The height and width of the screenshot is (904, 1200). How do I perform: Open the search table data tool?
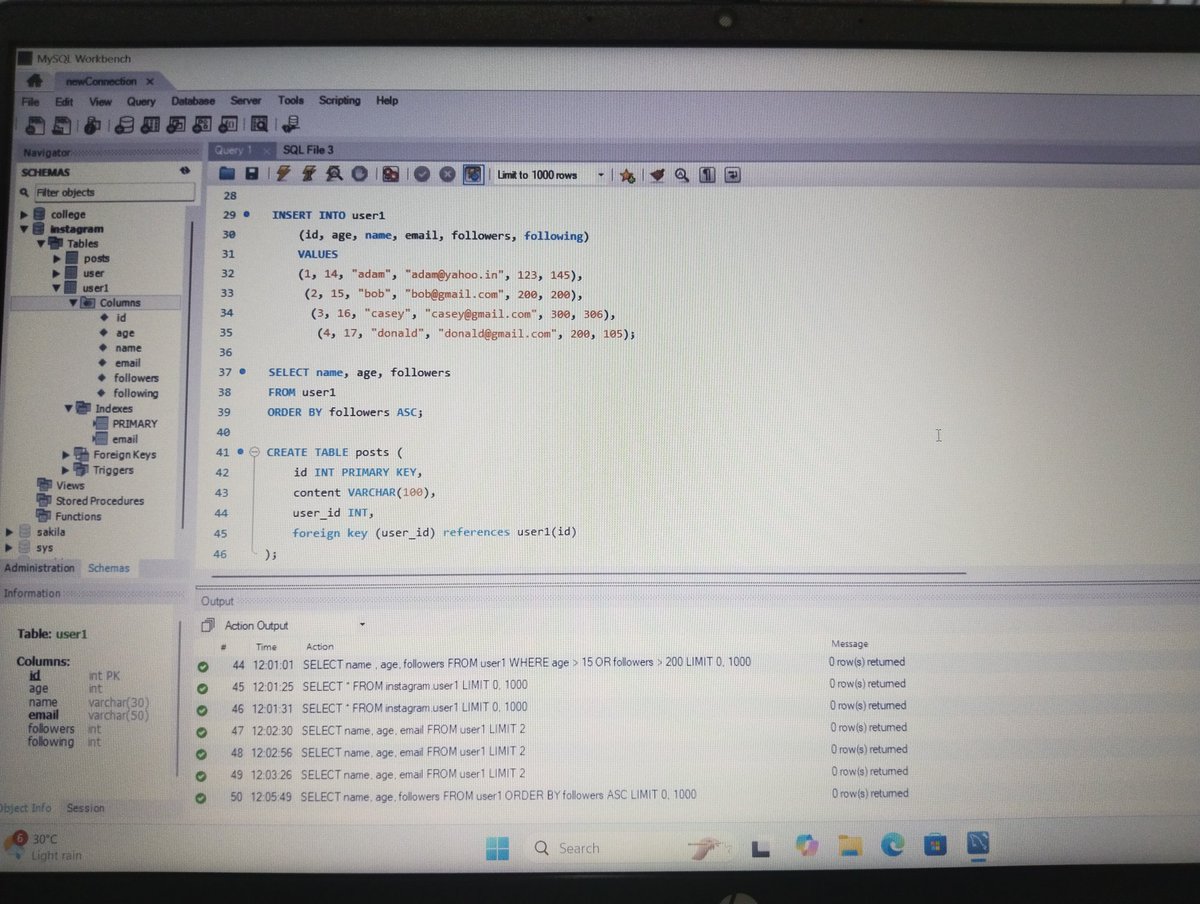coord(259,125)
